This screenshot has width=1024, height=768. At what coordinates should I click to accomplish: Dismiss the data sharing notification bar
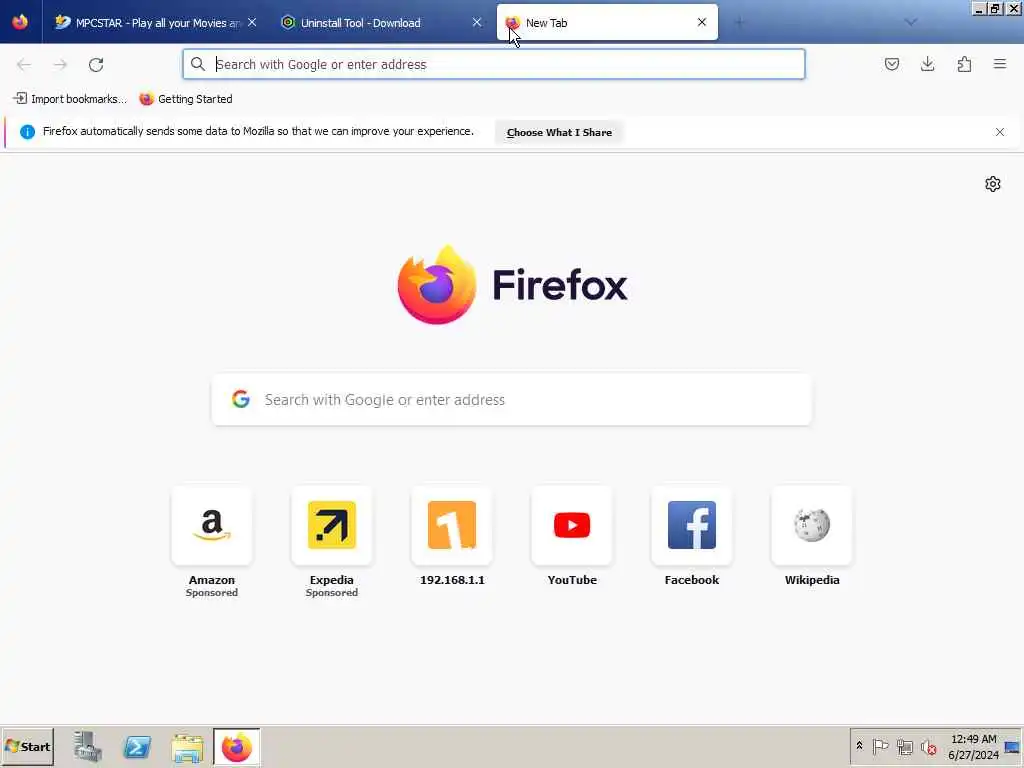coord(999,132)
